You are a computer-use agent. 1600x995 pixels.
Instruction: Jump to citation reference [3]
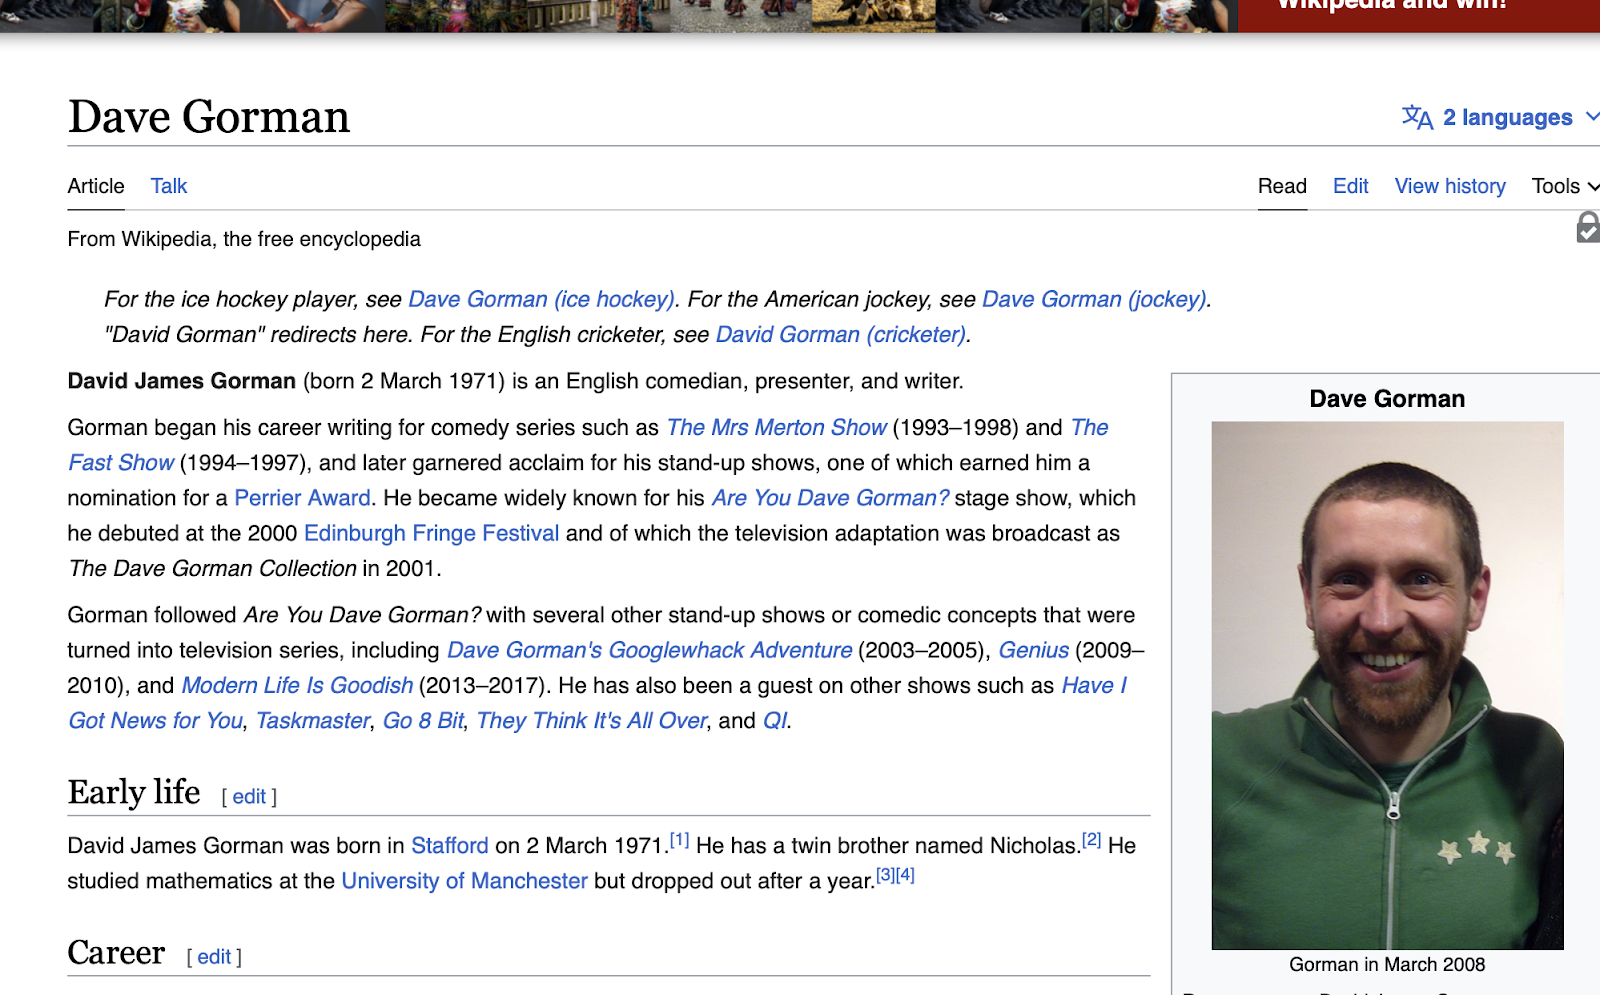[x=885, y=875]
